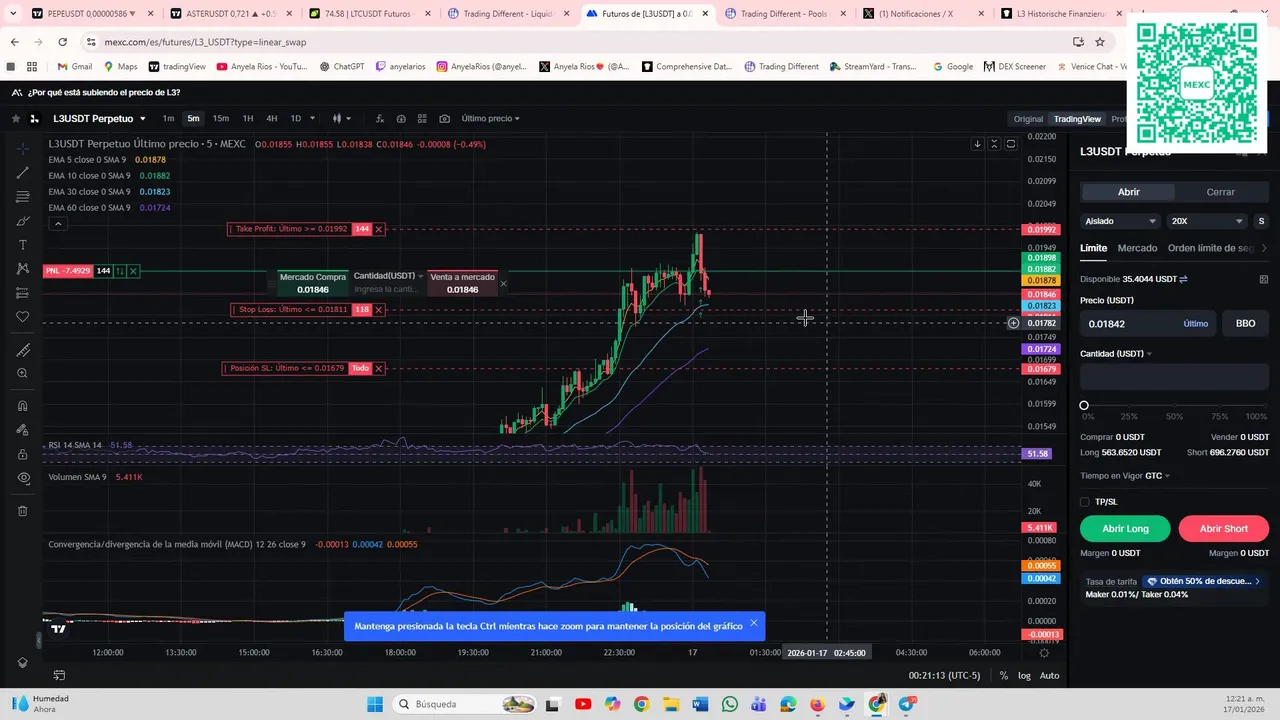Open the WhatsApp taskbar icon
1280x720 pixels.
point(729,704)
